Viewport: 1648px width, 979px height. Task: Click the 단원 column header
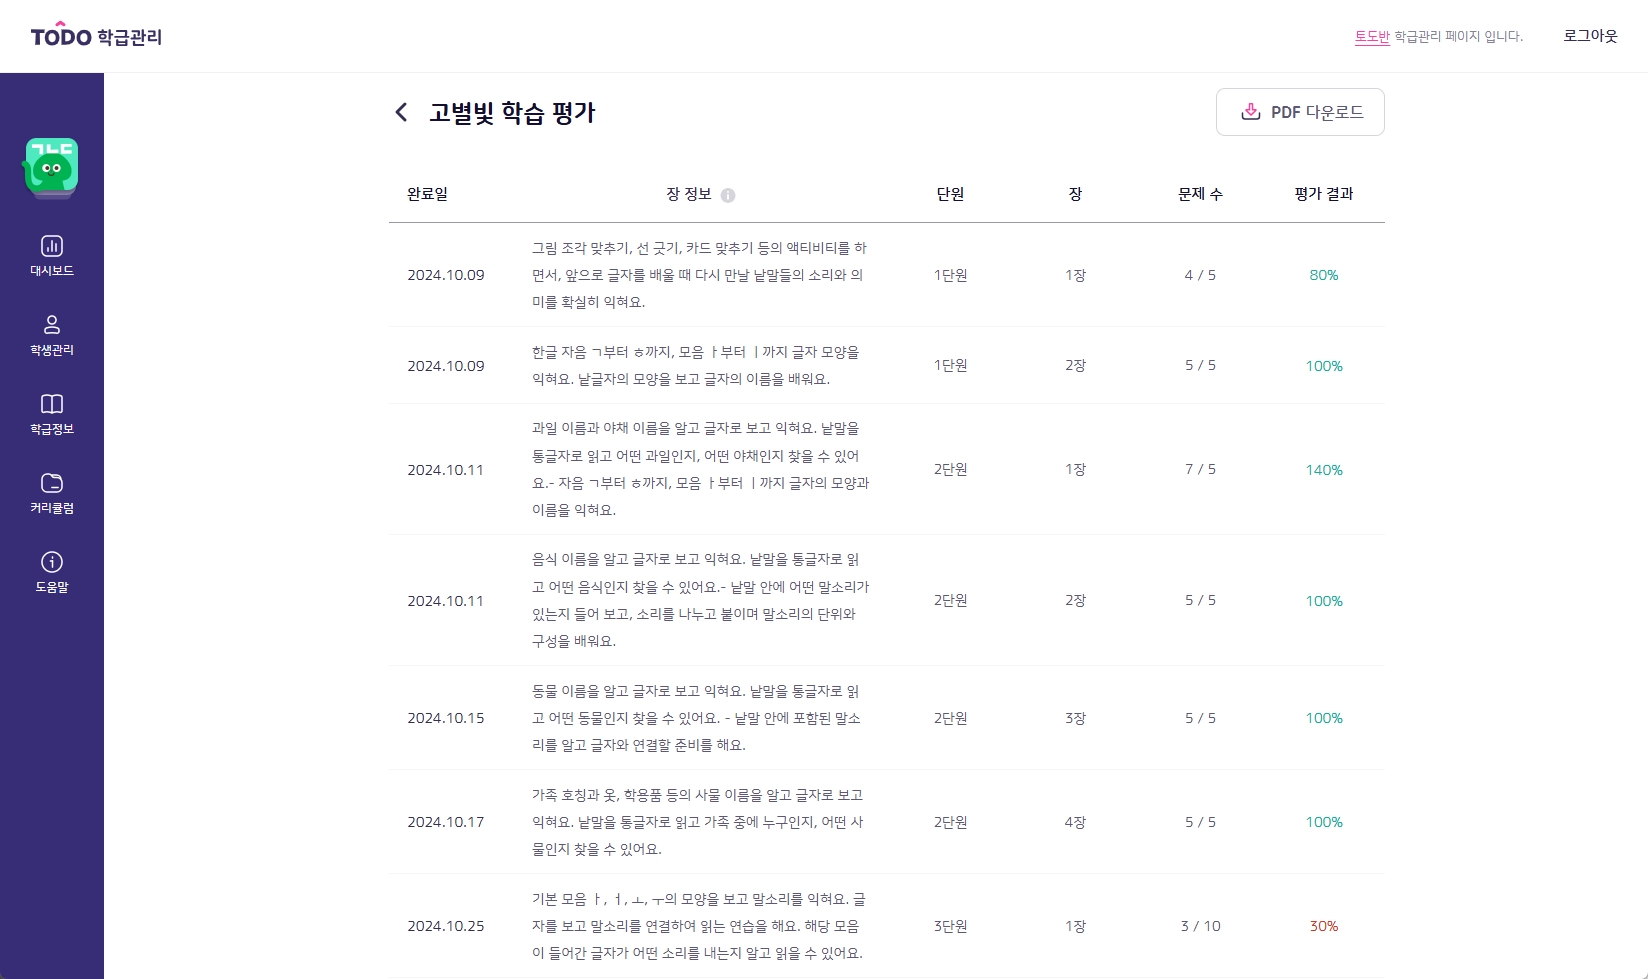point(950,194)
